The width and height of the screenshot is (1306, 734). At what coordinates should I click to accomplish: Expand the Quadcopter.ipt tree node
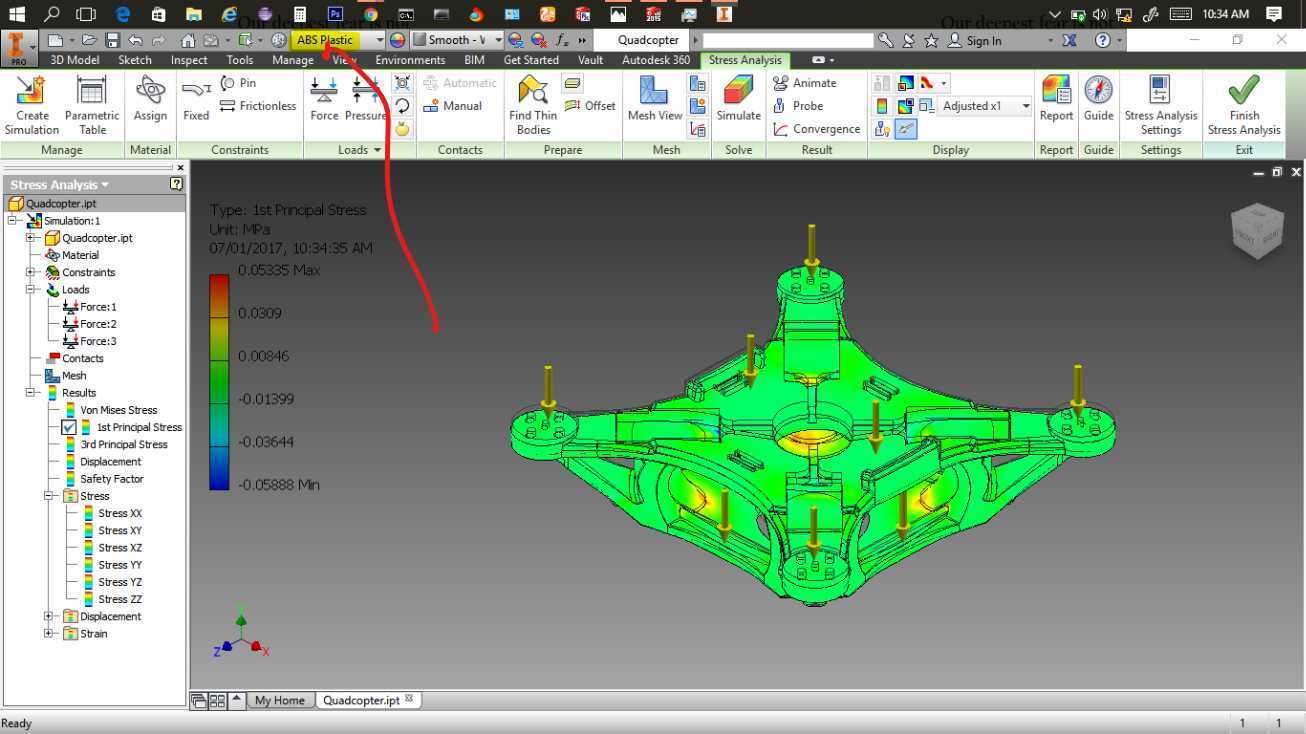[x=31, y=238]
